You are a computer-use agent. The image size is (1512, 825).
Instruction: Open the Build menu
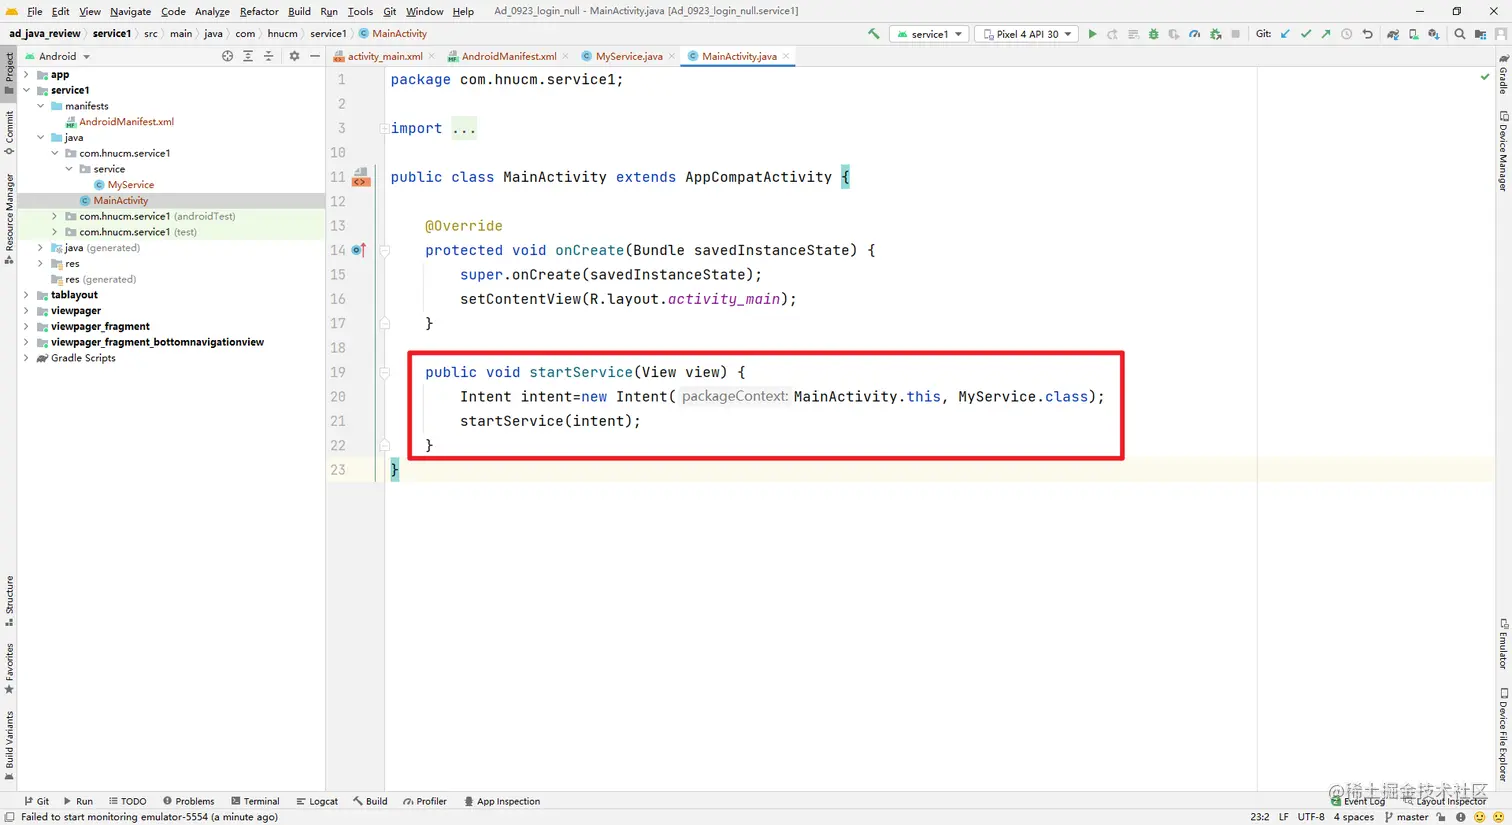coord(299,11)
